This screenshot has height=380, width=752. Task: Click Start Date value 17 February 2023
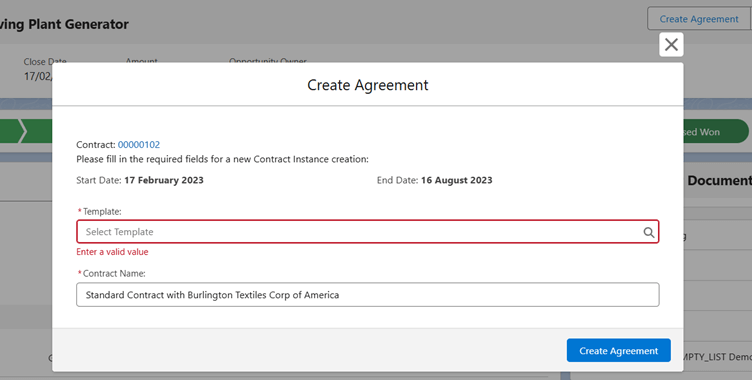tap(164, 180)
